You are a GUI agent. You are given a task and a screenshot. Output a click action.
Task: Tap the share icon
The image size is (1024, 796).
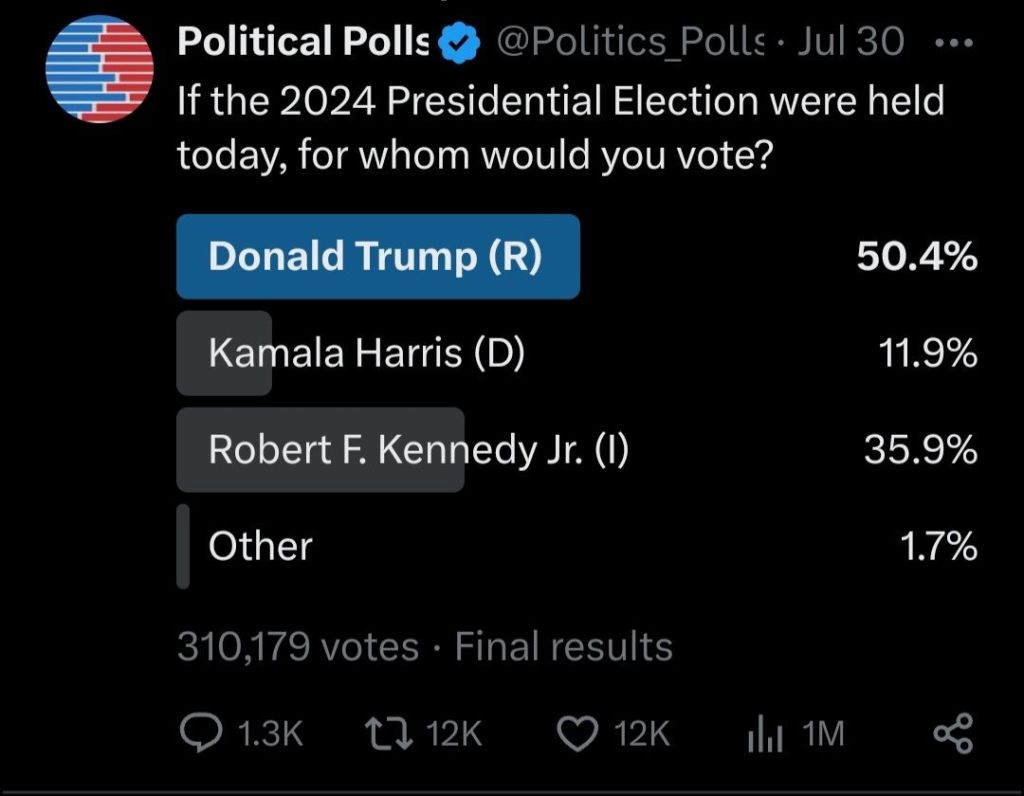click(x=951, y=736)
